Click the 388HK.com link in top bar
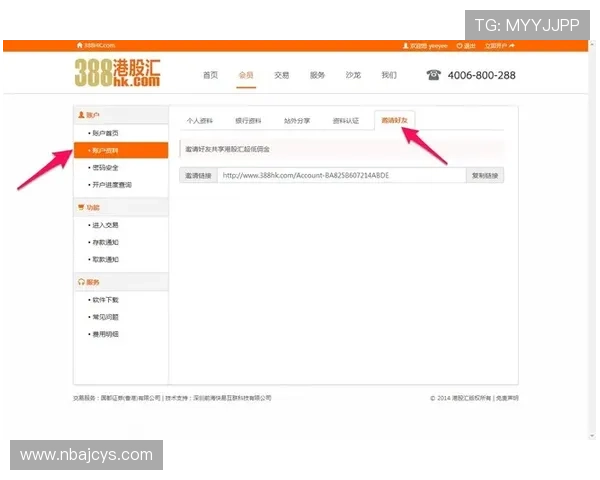The image size is (600, 480). click(x=99, y=45)
